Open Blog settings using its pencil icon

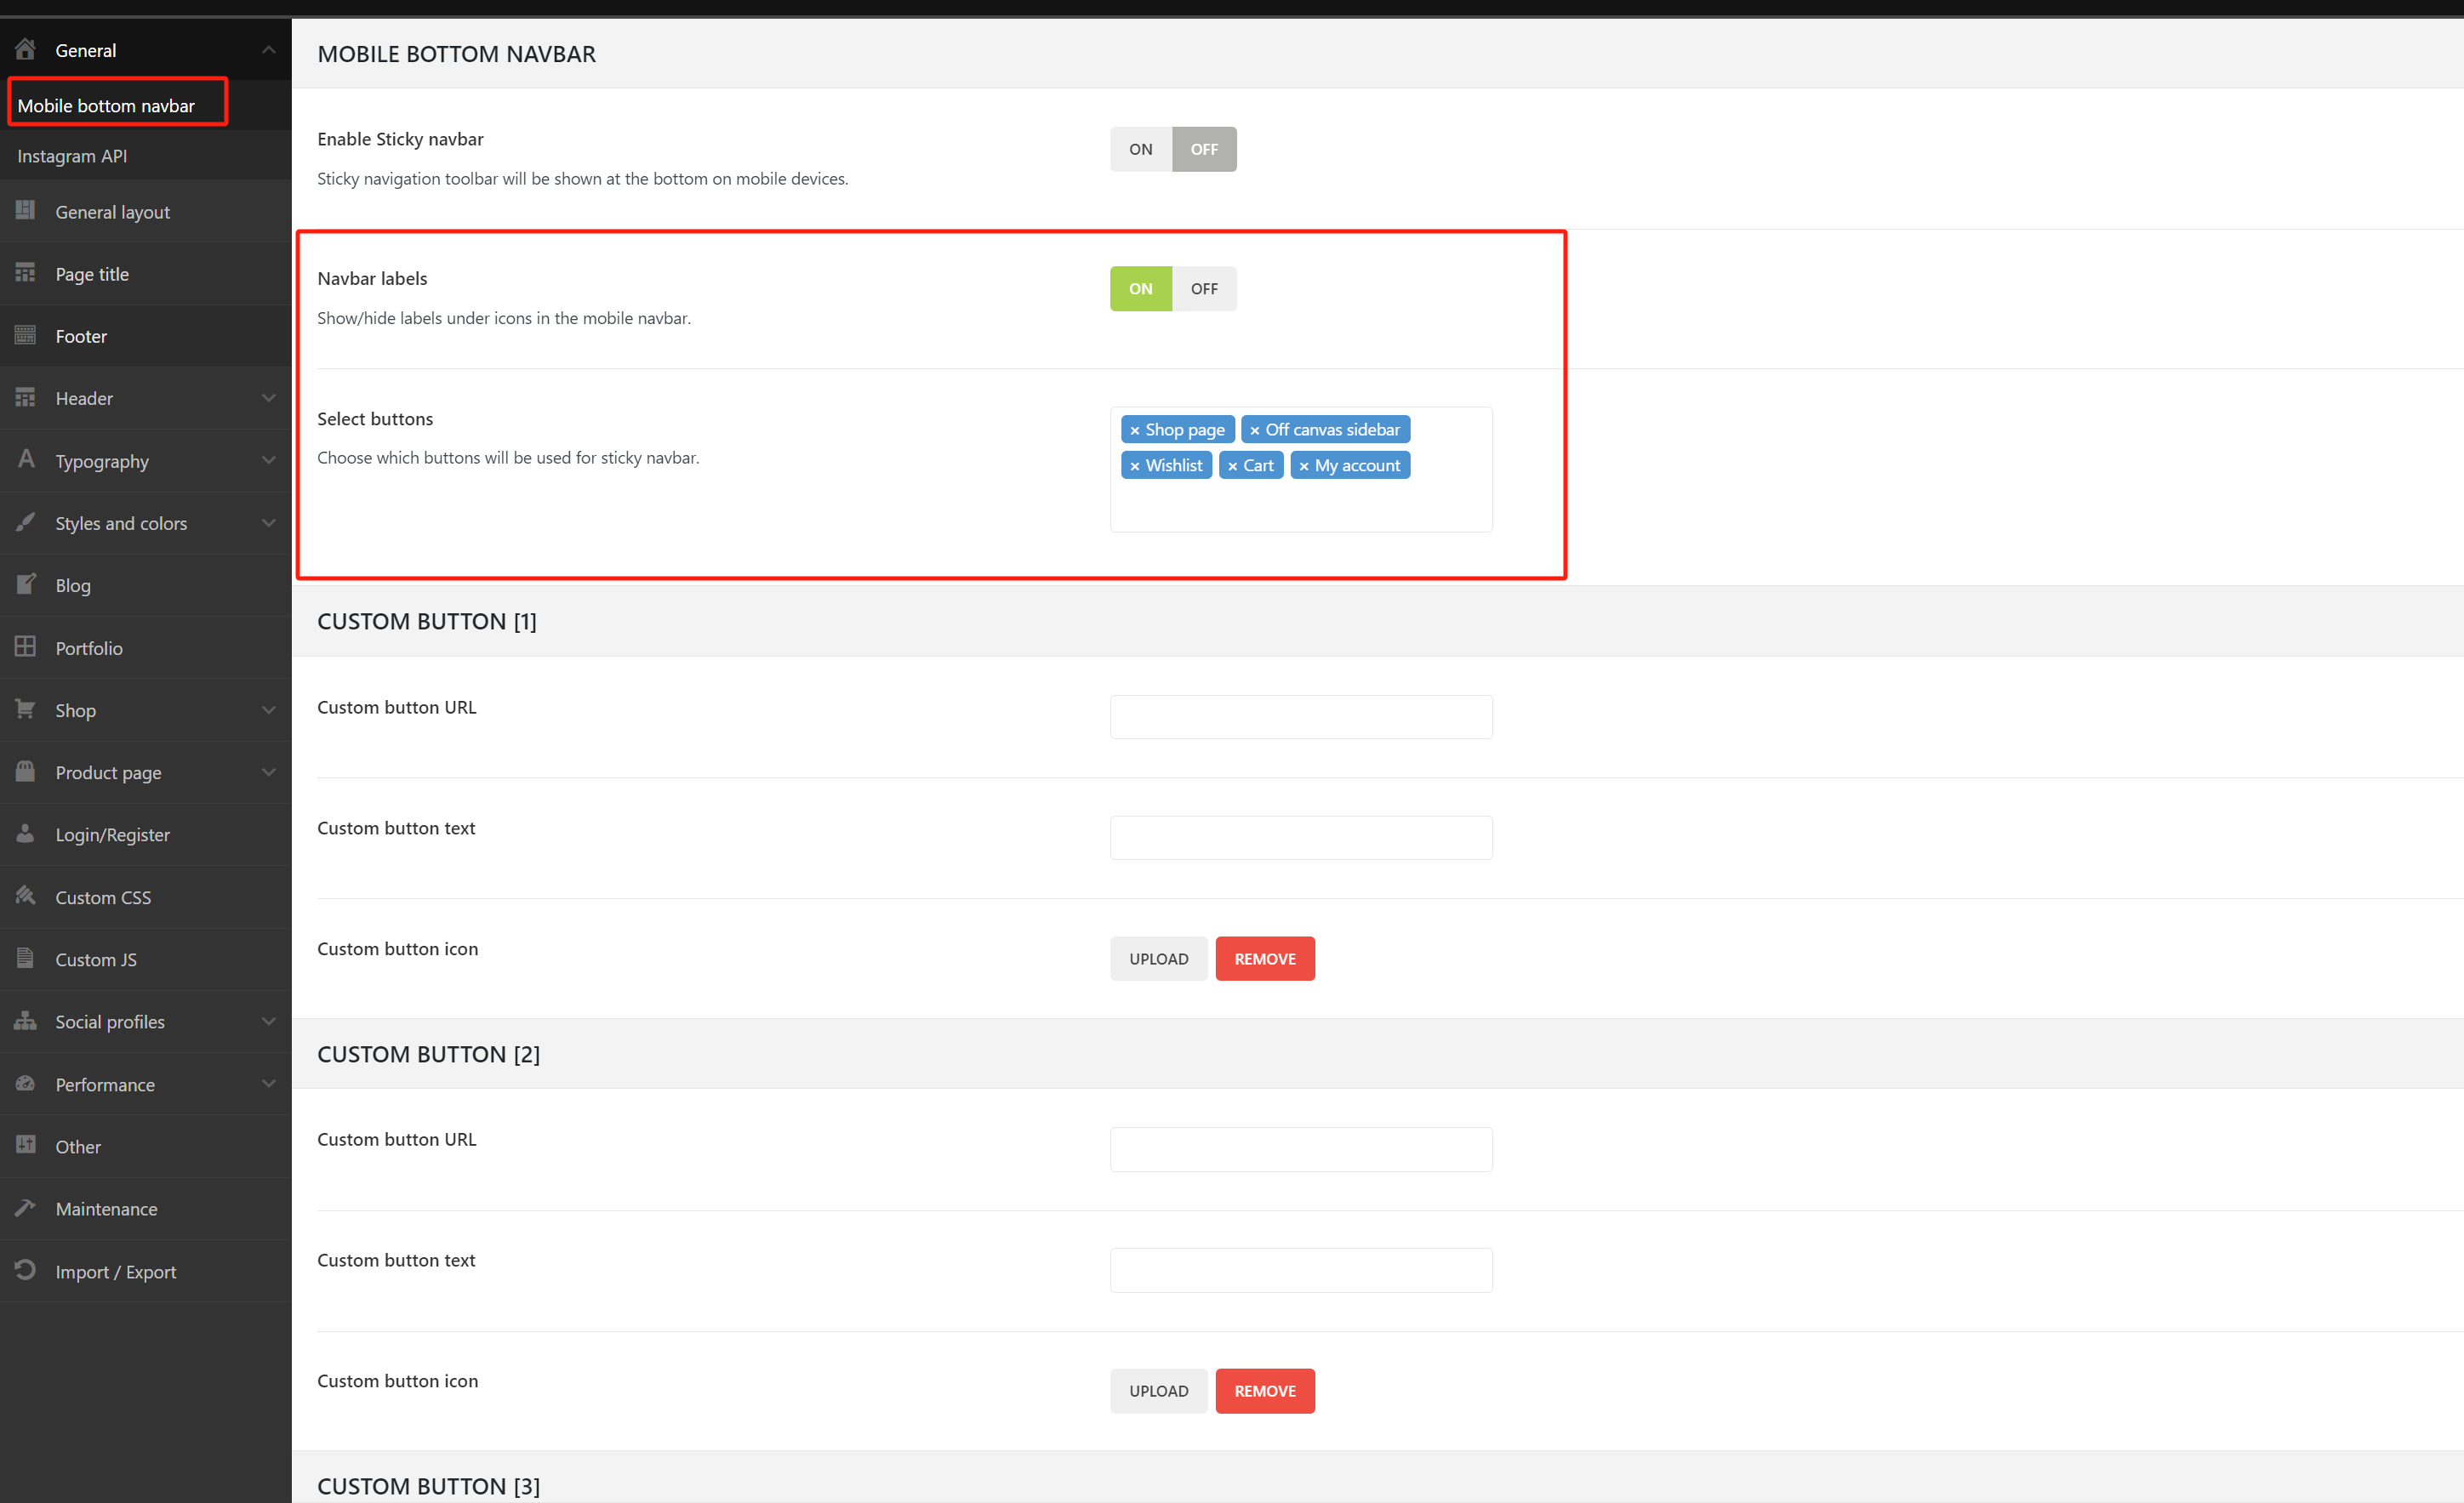pos(25,585)
